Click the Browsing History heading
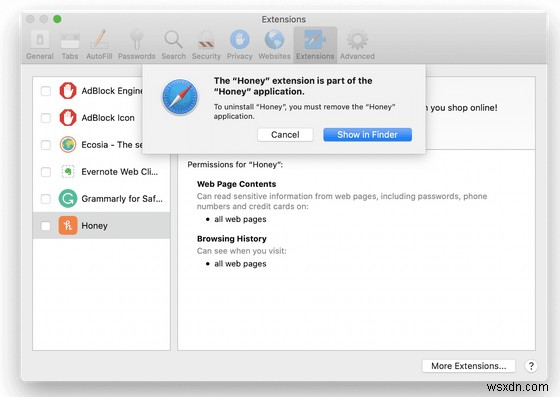Image resolution: width=560 pixels, height=397 pixels. [231, 238]
